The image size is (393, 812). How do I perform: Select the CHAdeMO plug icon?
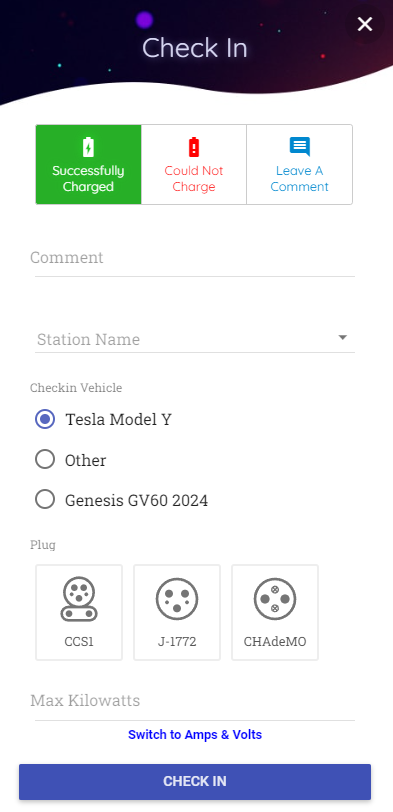coord(275,599)
